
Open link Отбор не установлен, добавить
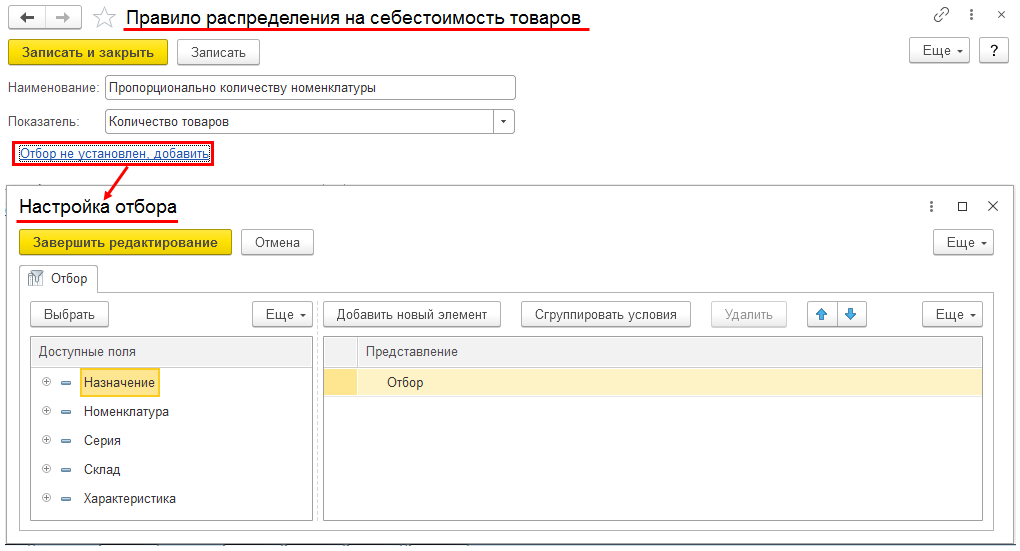click(x=114, y=154)
